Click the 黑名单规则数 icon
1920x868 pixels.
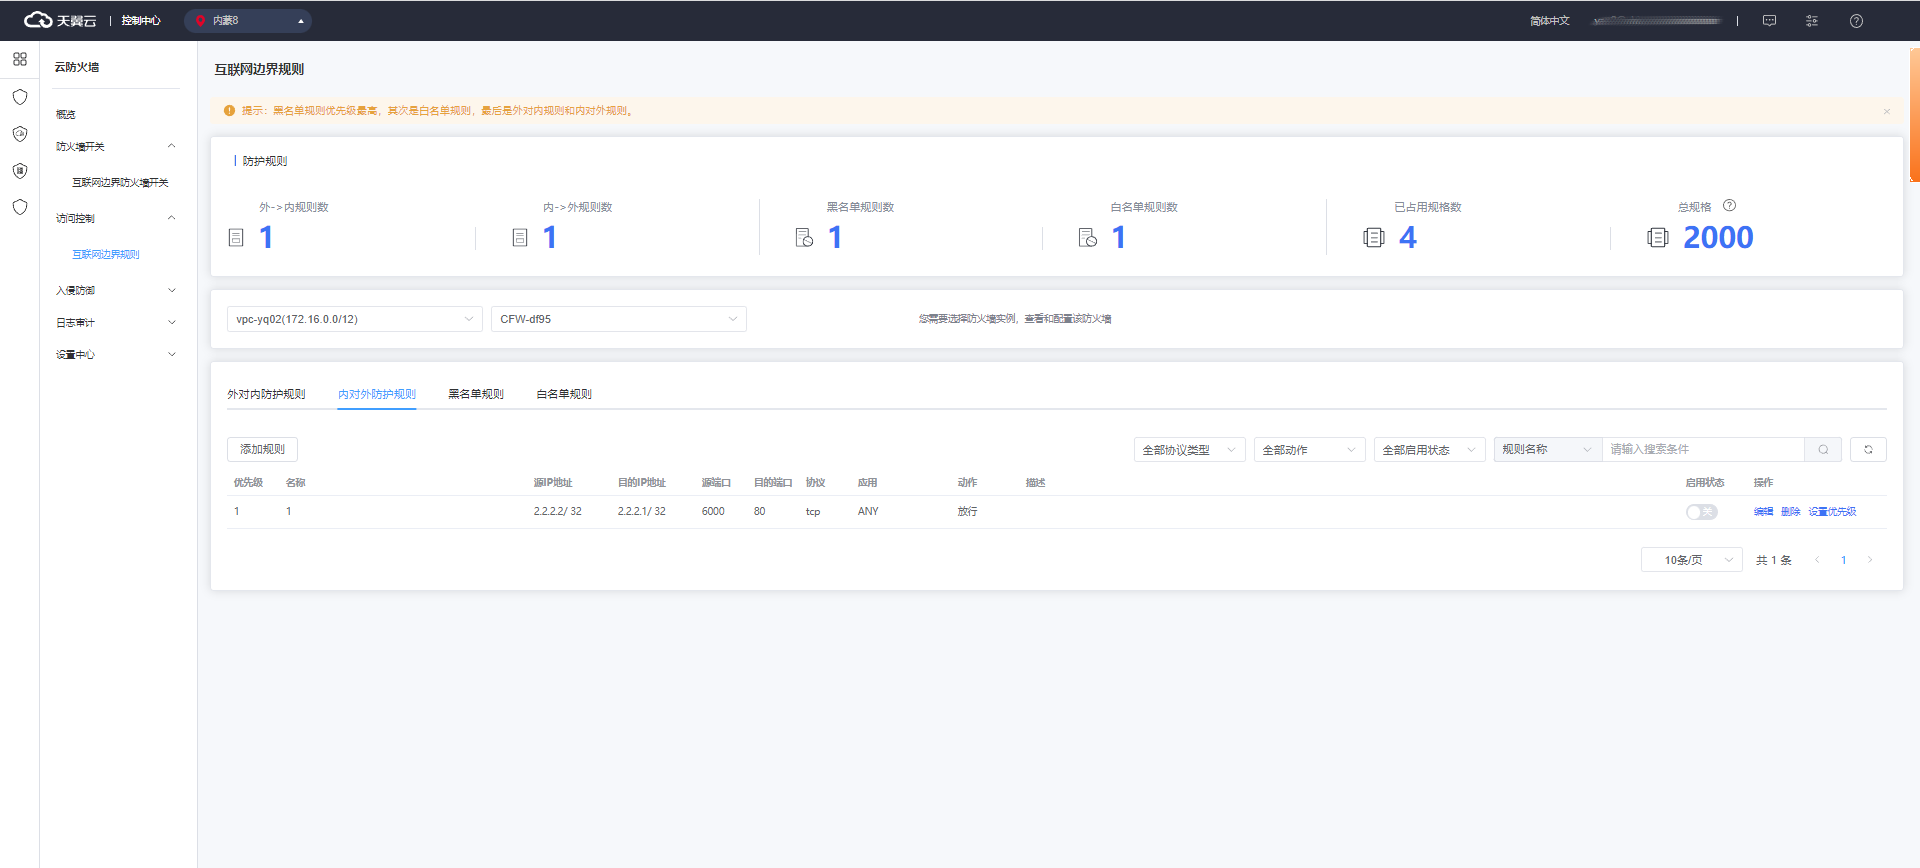(804, 238)
